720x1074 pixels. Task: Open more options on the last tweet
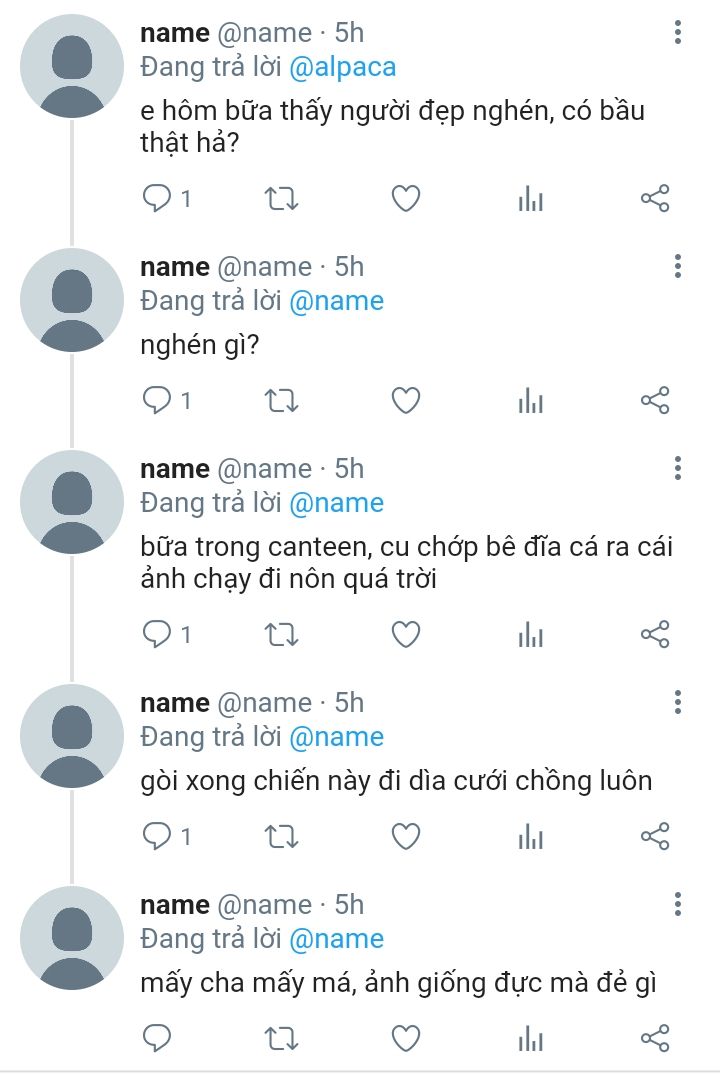click(x=678, y=905)
